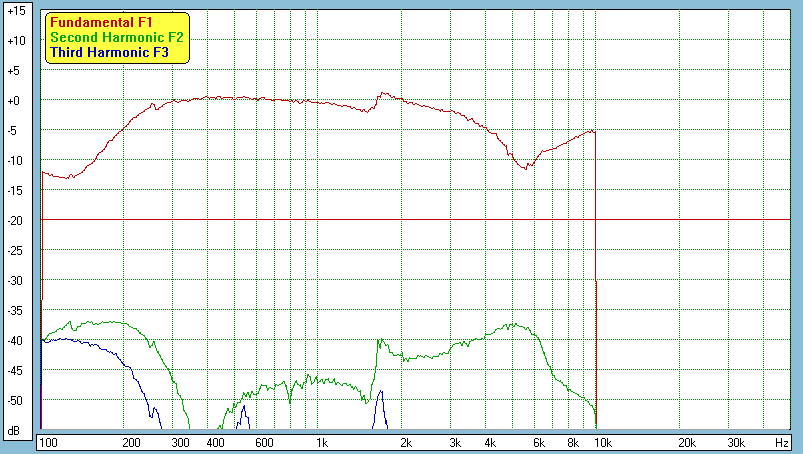Image resolution: width=803 pixels, height=454 pixels.
Task: Click the dB unit label on vertical axis
Action: [14, 430]
